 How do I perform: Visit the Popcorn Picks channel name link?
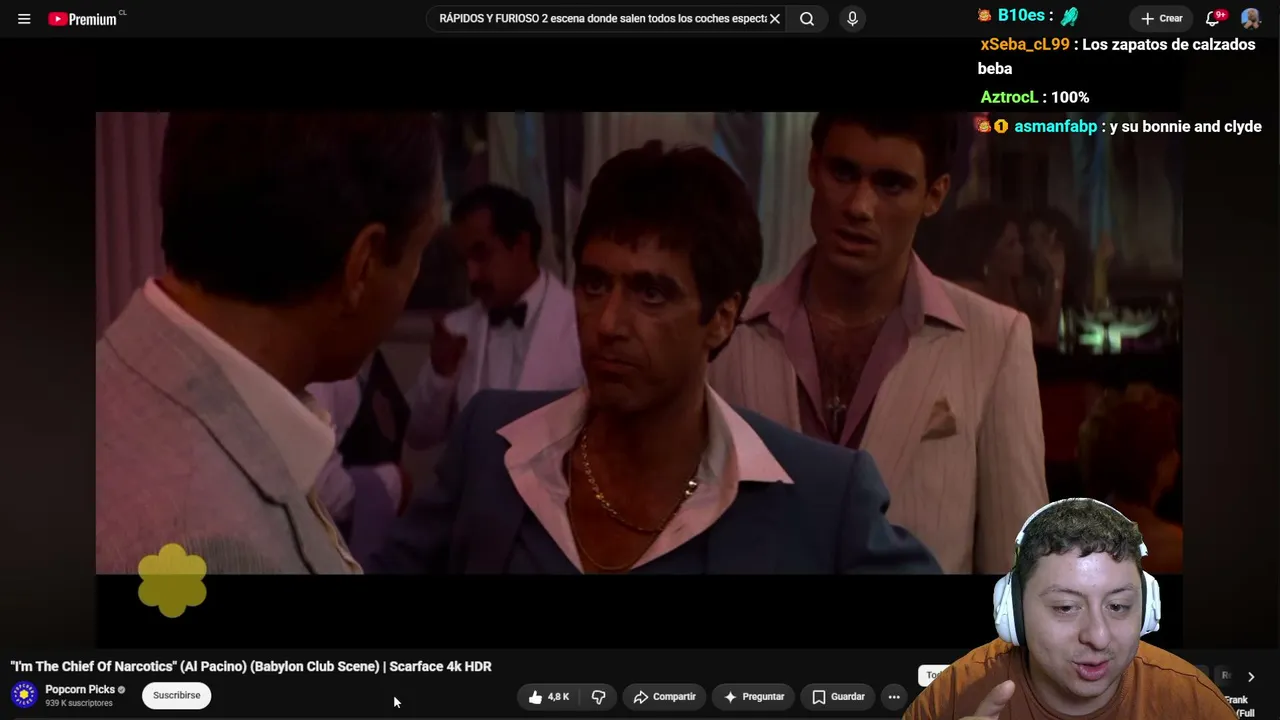tap(80, 689)
